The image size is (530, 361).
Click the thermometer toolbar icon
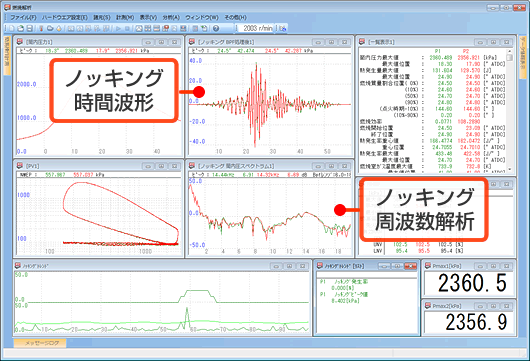click(41, 28)
